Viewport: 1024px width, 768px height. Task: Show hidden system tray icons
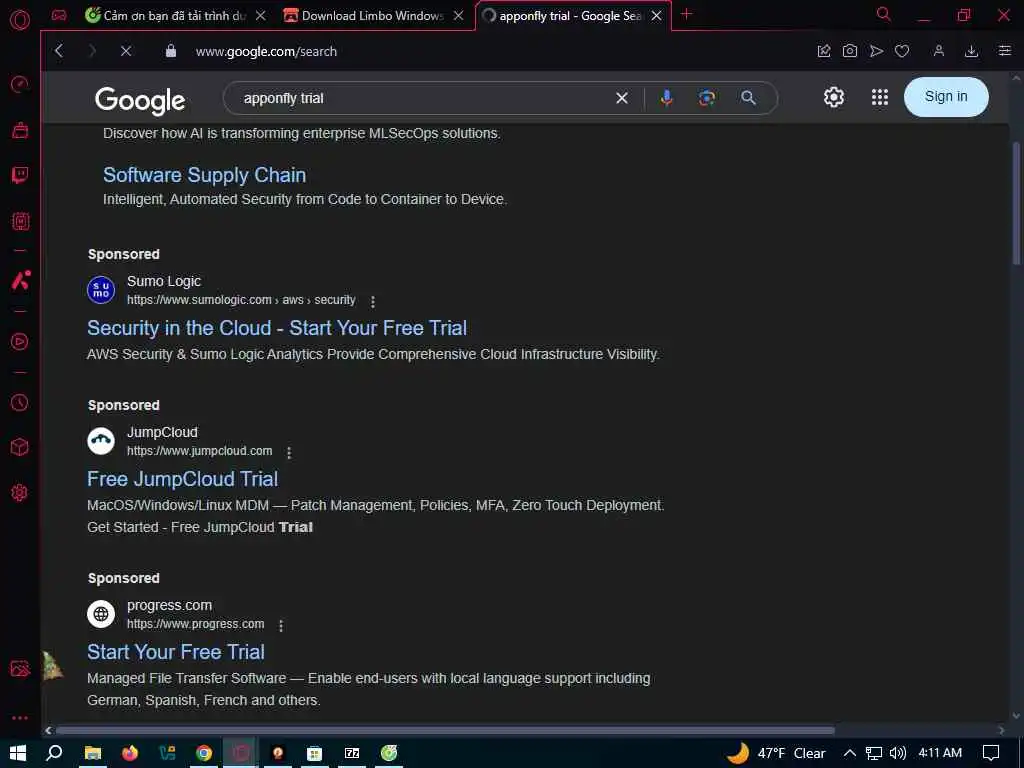(x=850, y=753)
